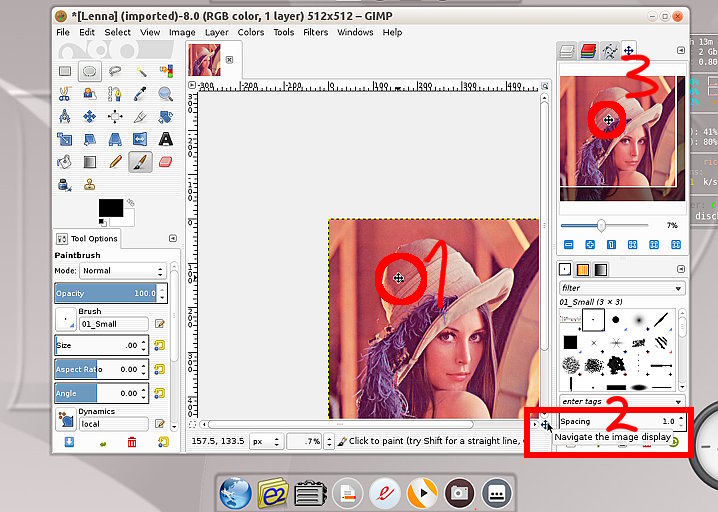Adjust the Opacity slider
This screenshot has width=718, height=512.
click(111, 293)
